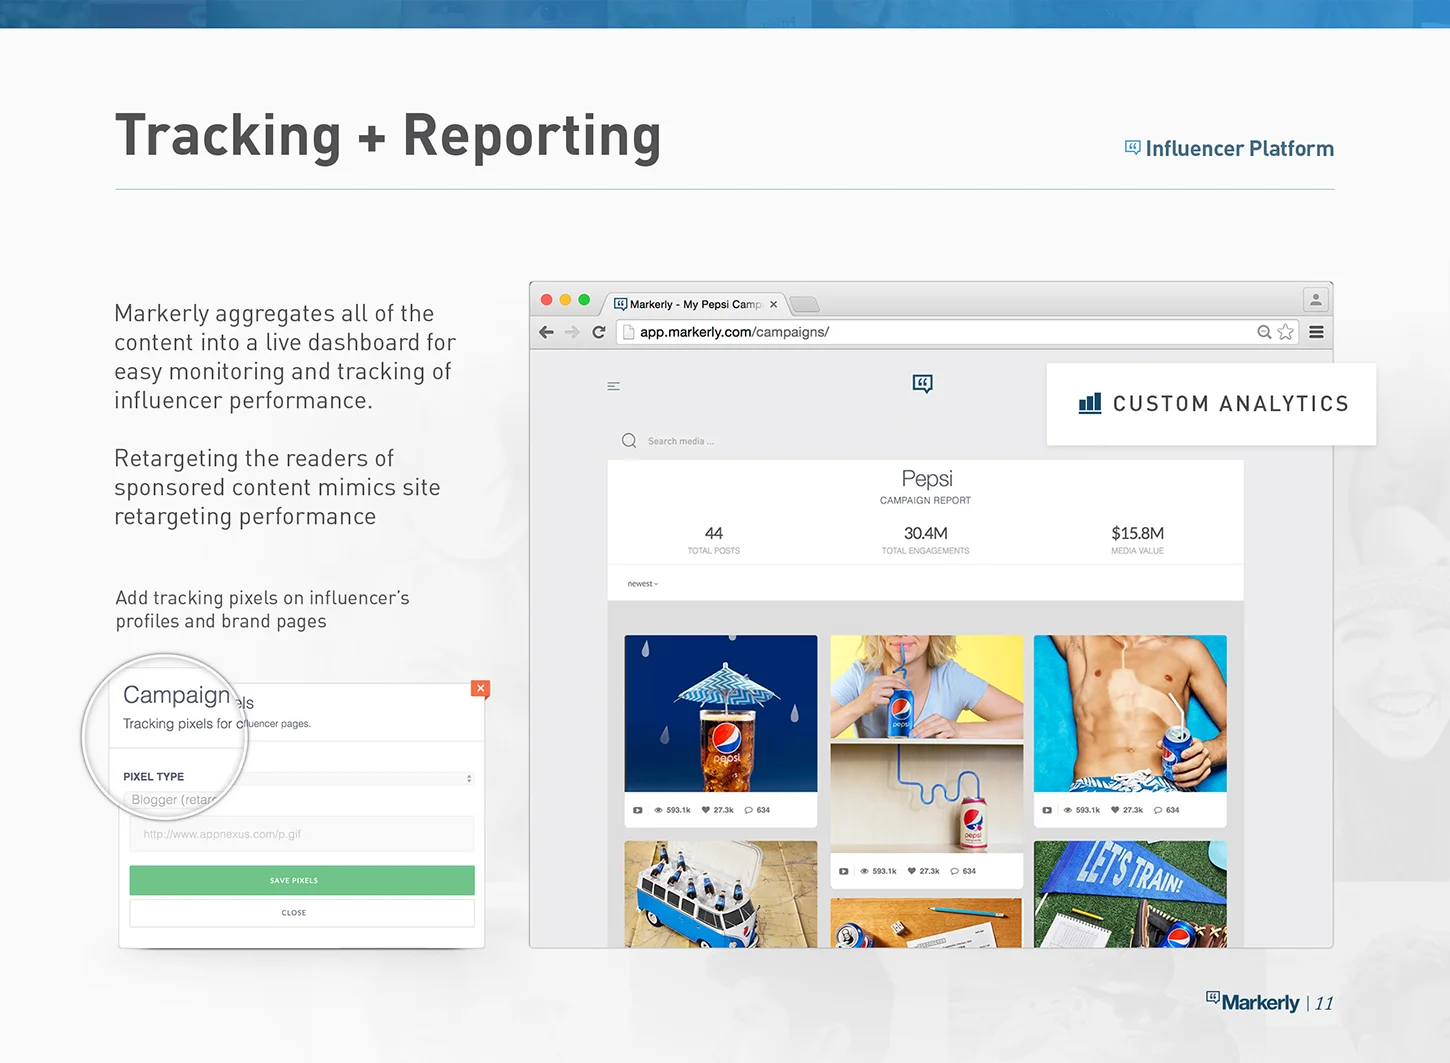Image resolution: width=1450 pixels, height=1063 pixels.
Task: Open the newest sort dropdown
Action: 643,583
